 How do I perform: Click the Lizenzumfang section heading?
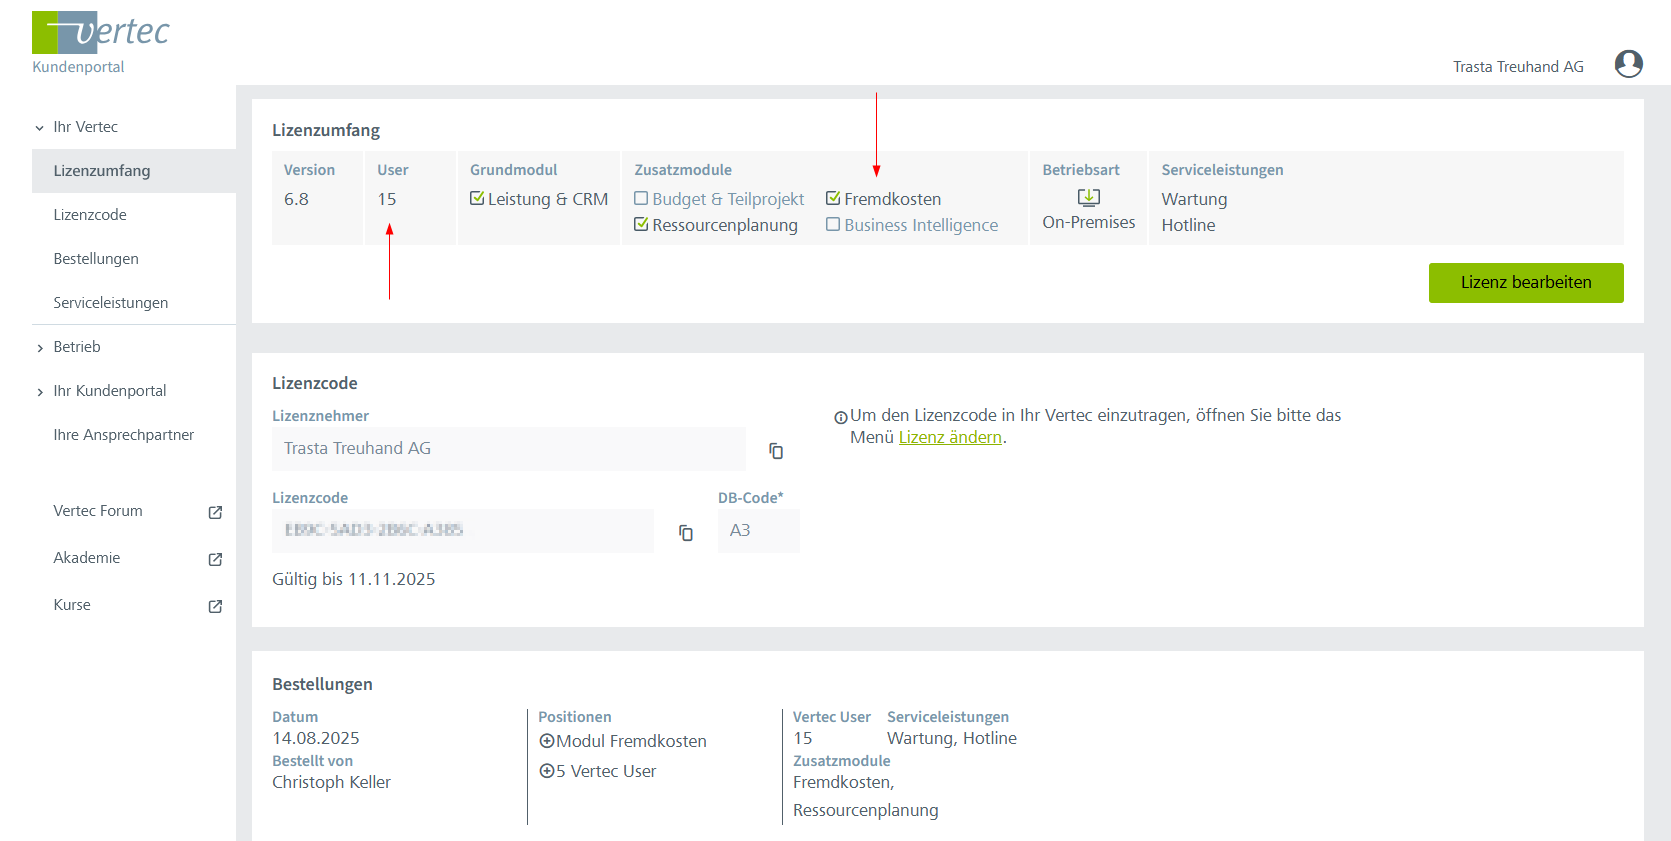pos(326,130)
